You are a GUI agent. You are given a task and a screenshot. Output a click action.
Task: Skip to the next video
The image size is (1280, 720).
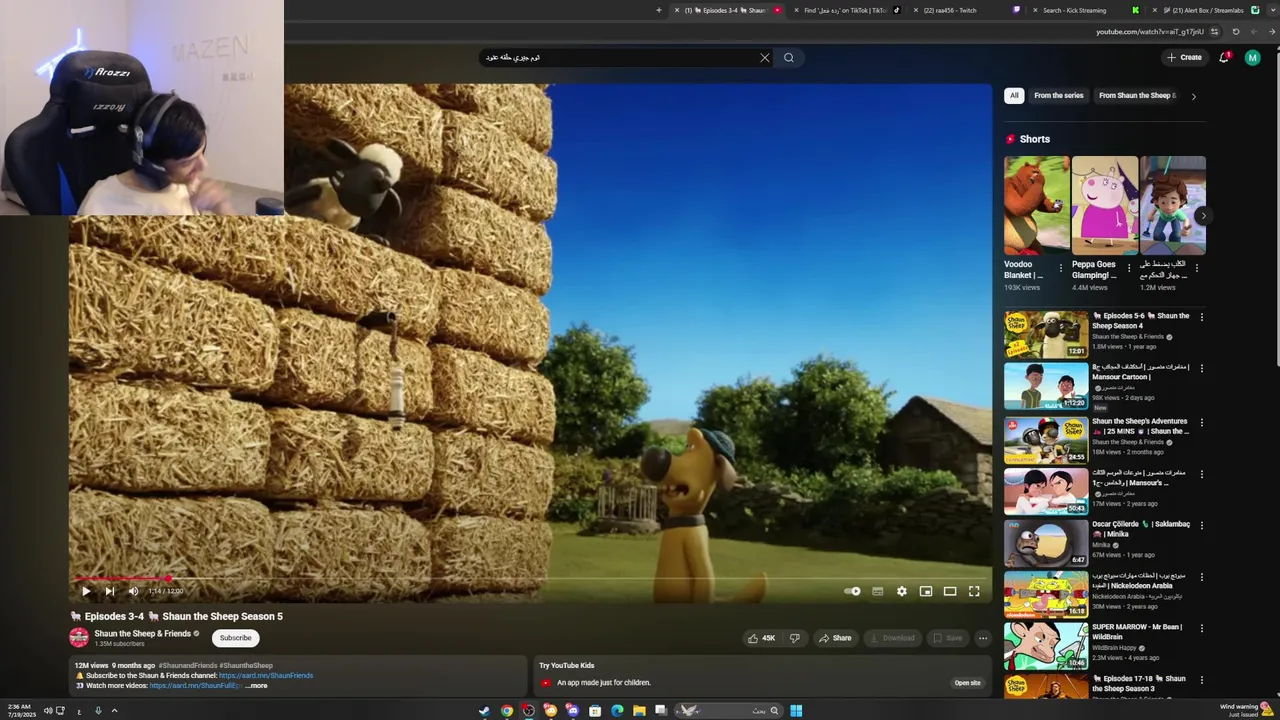[x=110, y=591]
